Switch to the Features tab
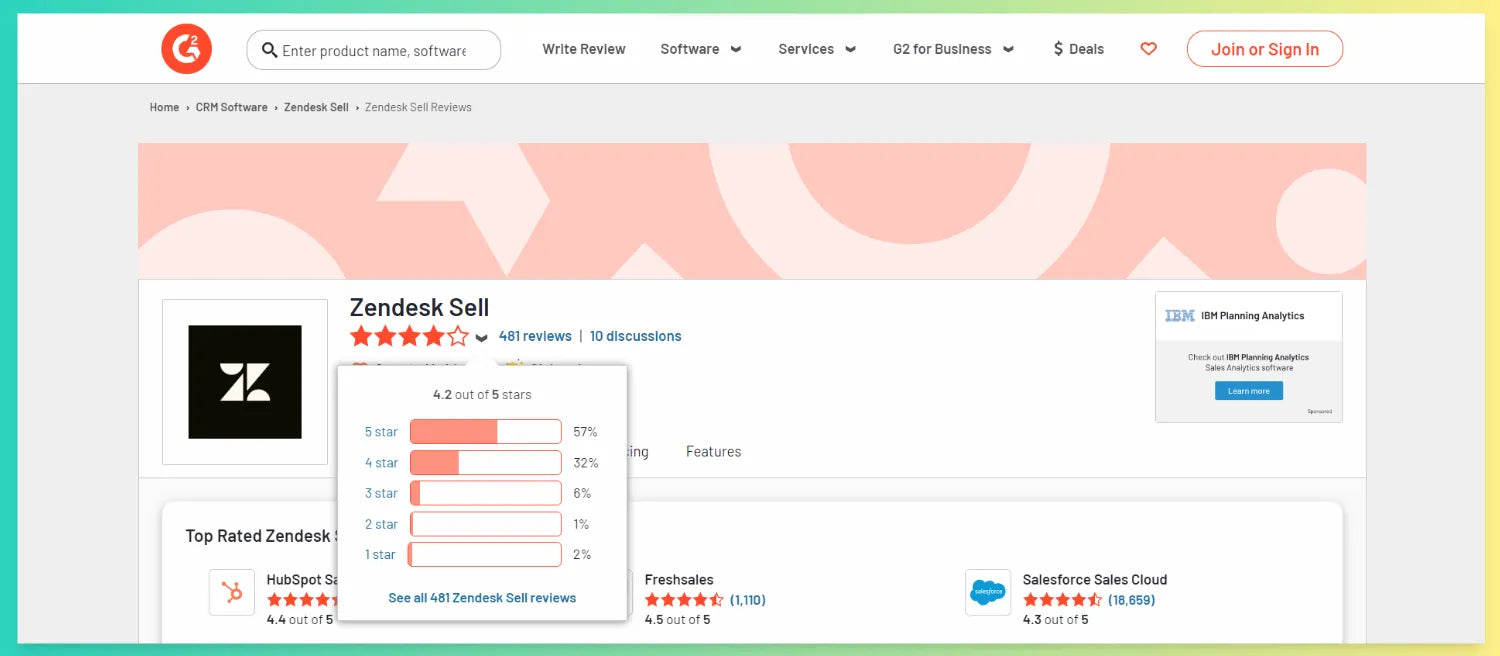 714,452
